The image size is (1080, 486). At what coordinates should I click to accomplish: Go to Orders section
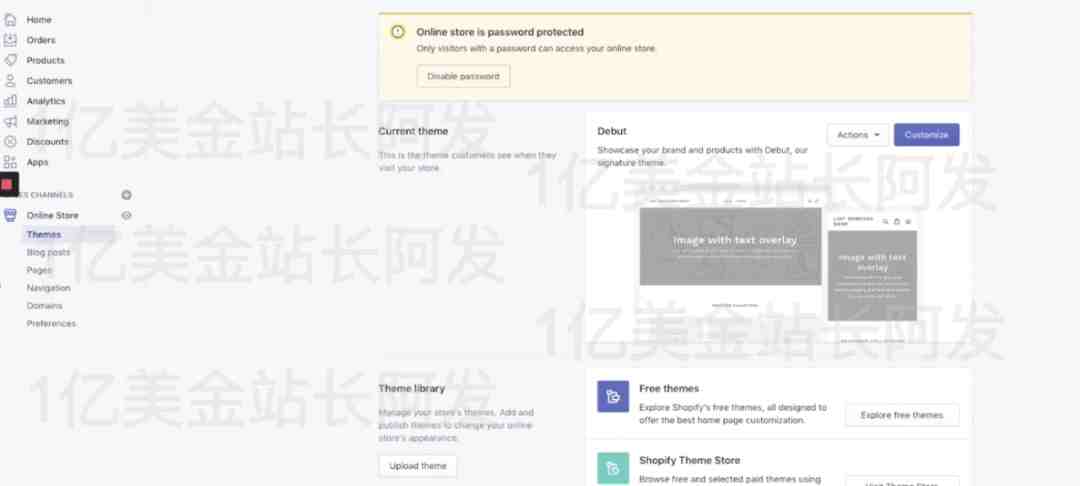click(41, 40)
